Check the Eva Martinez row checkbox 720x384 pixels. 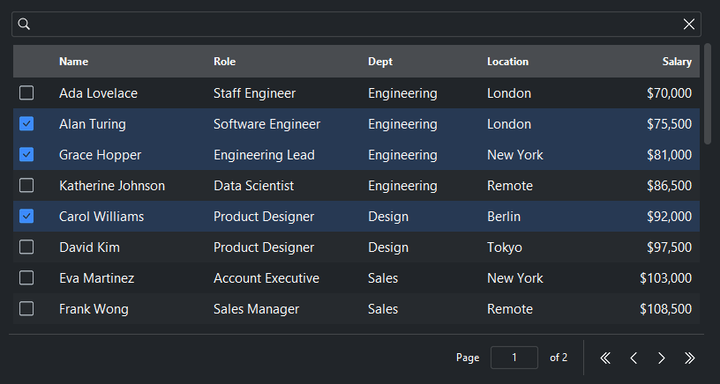coord(27,277)
